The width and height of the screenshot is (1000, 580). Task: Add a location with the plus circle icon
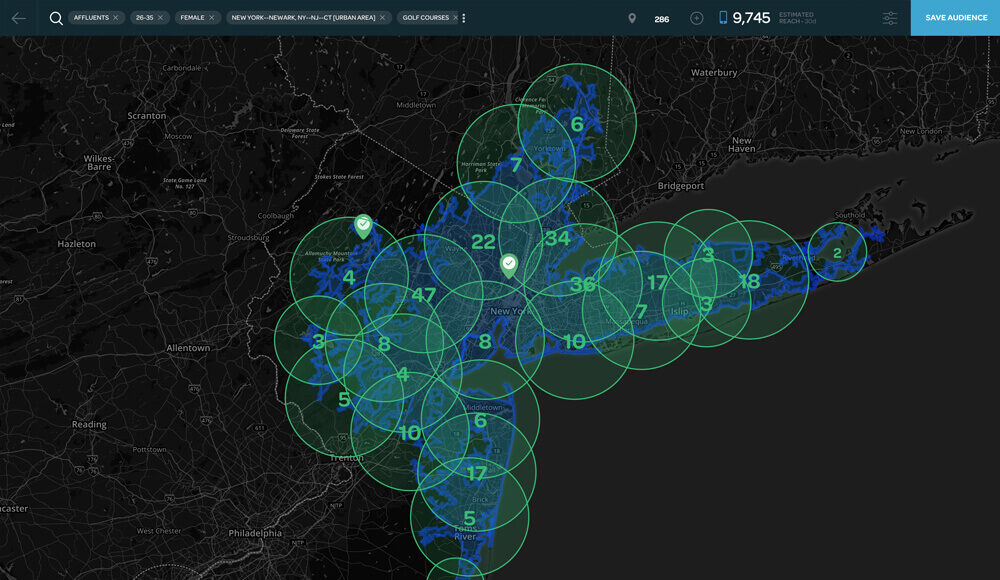click(696, 19)
